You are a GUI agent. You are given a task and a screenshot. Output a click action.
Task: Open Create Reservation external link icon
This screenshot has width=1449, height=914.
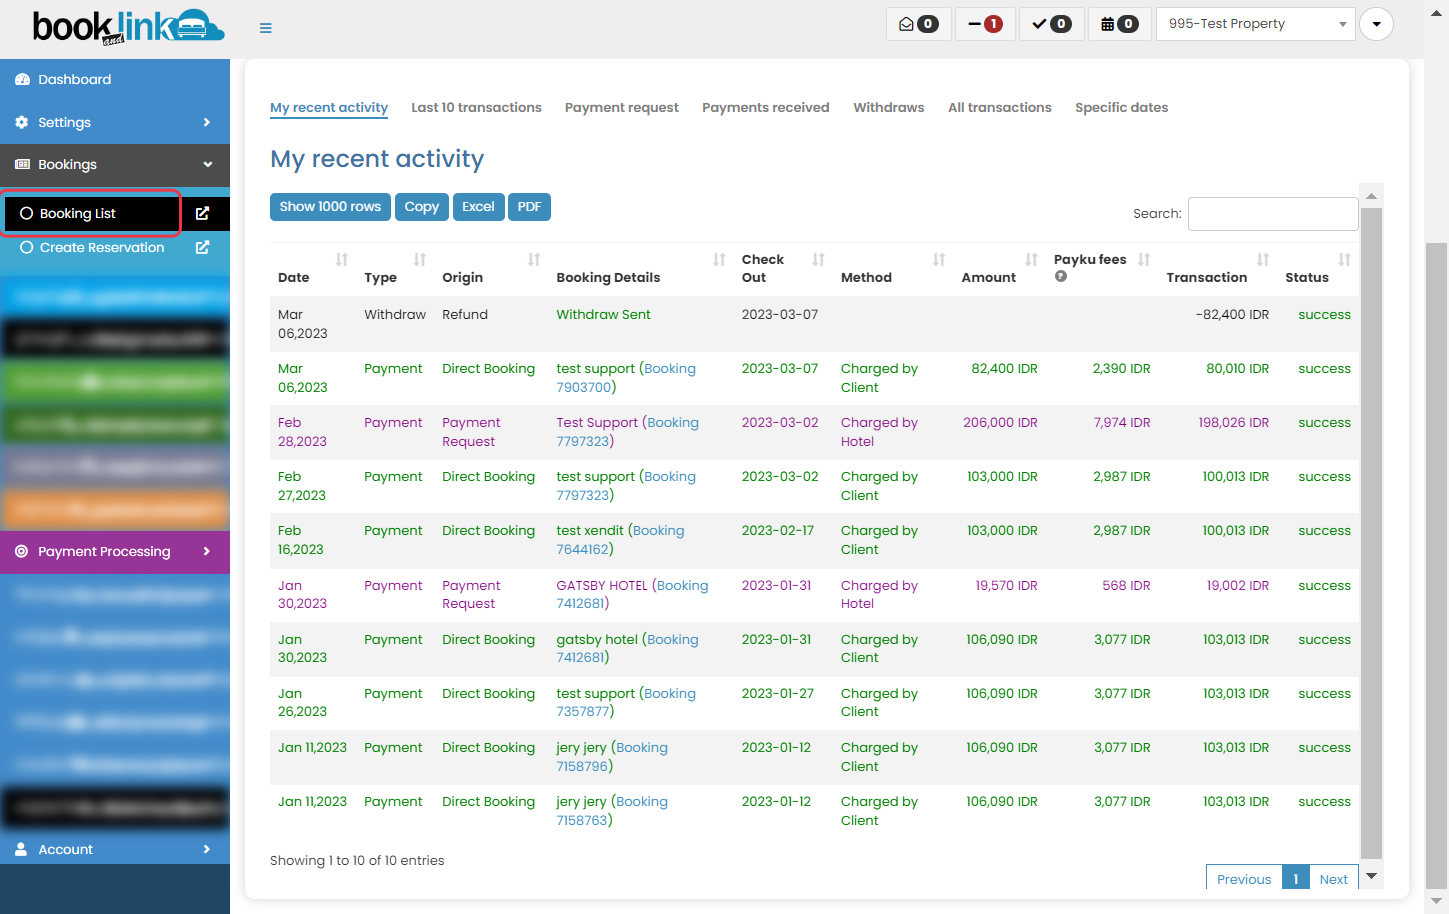(202, 247)
